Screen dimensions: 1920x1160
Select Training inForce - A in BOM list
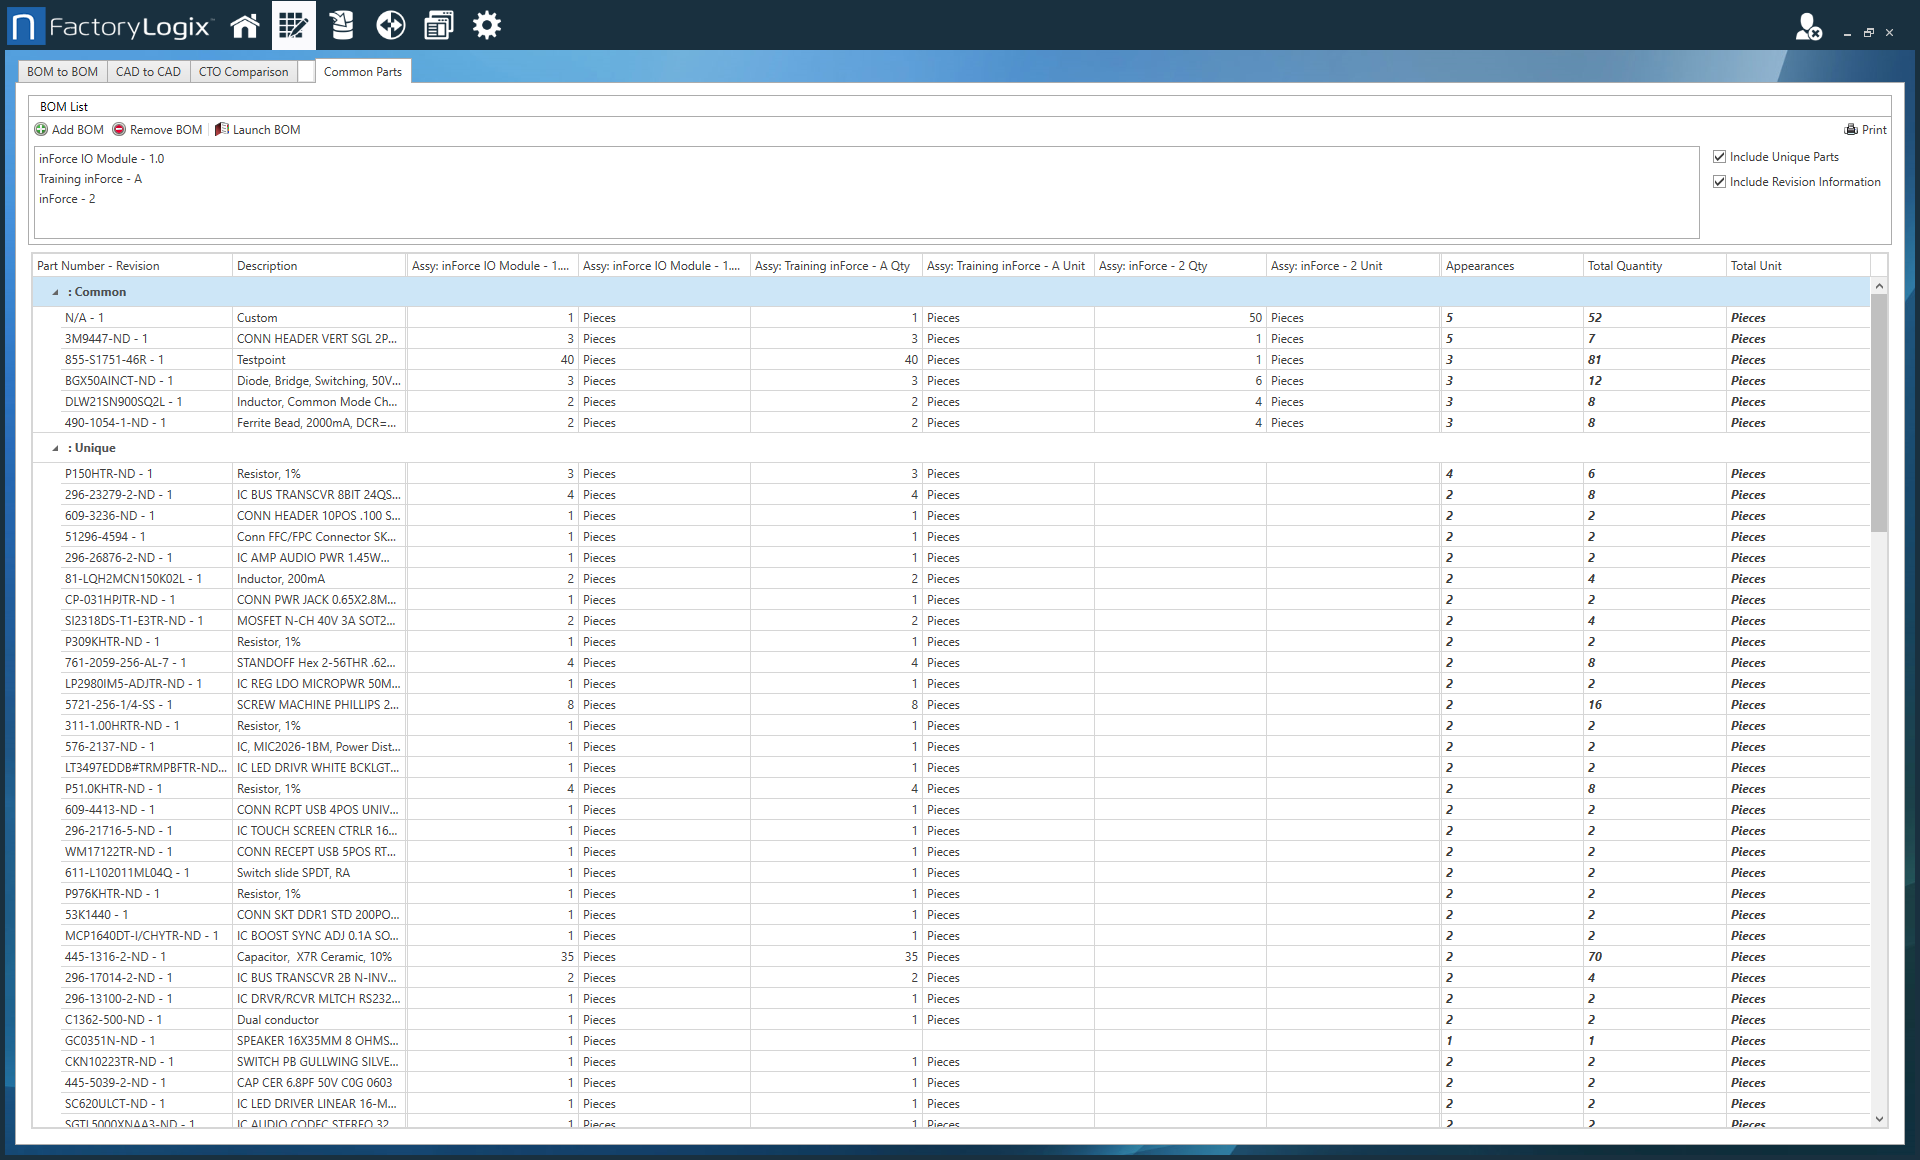tap(90, 179)
